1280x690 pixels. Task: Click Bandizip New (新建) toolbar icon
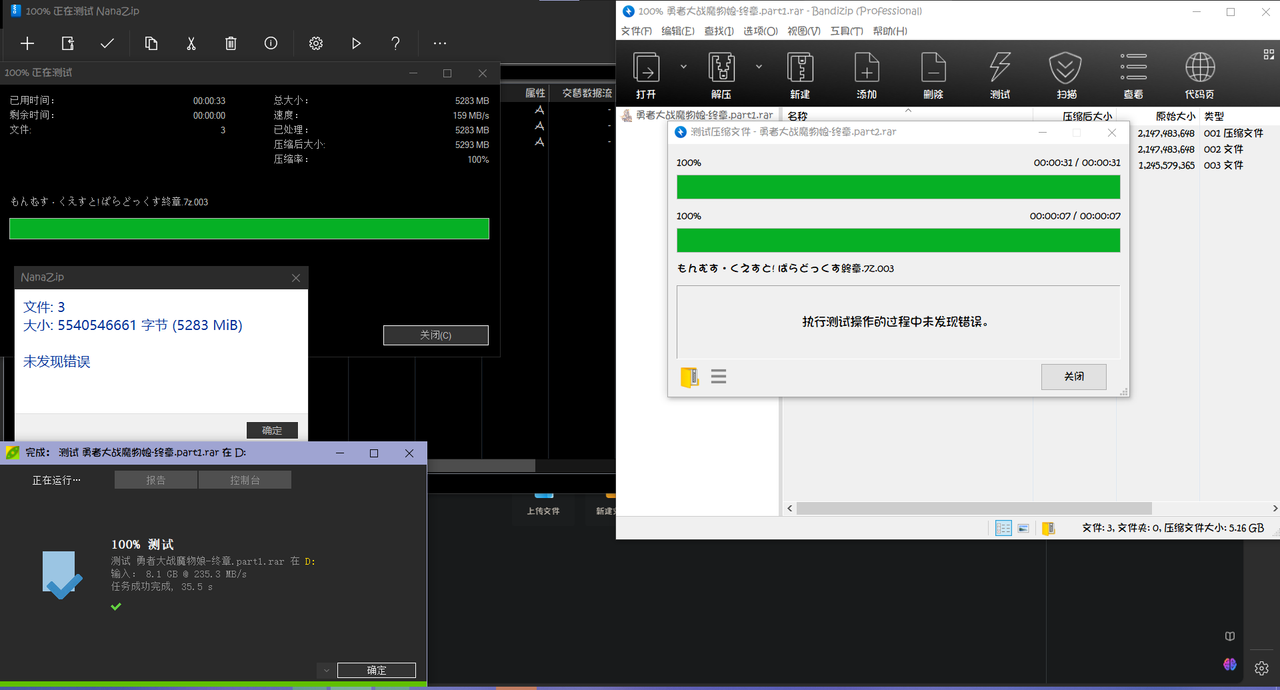(800, 75)
